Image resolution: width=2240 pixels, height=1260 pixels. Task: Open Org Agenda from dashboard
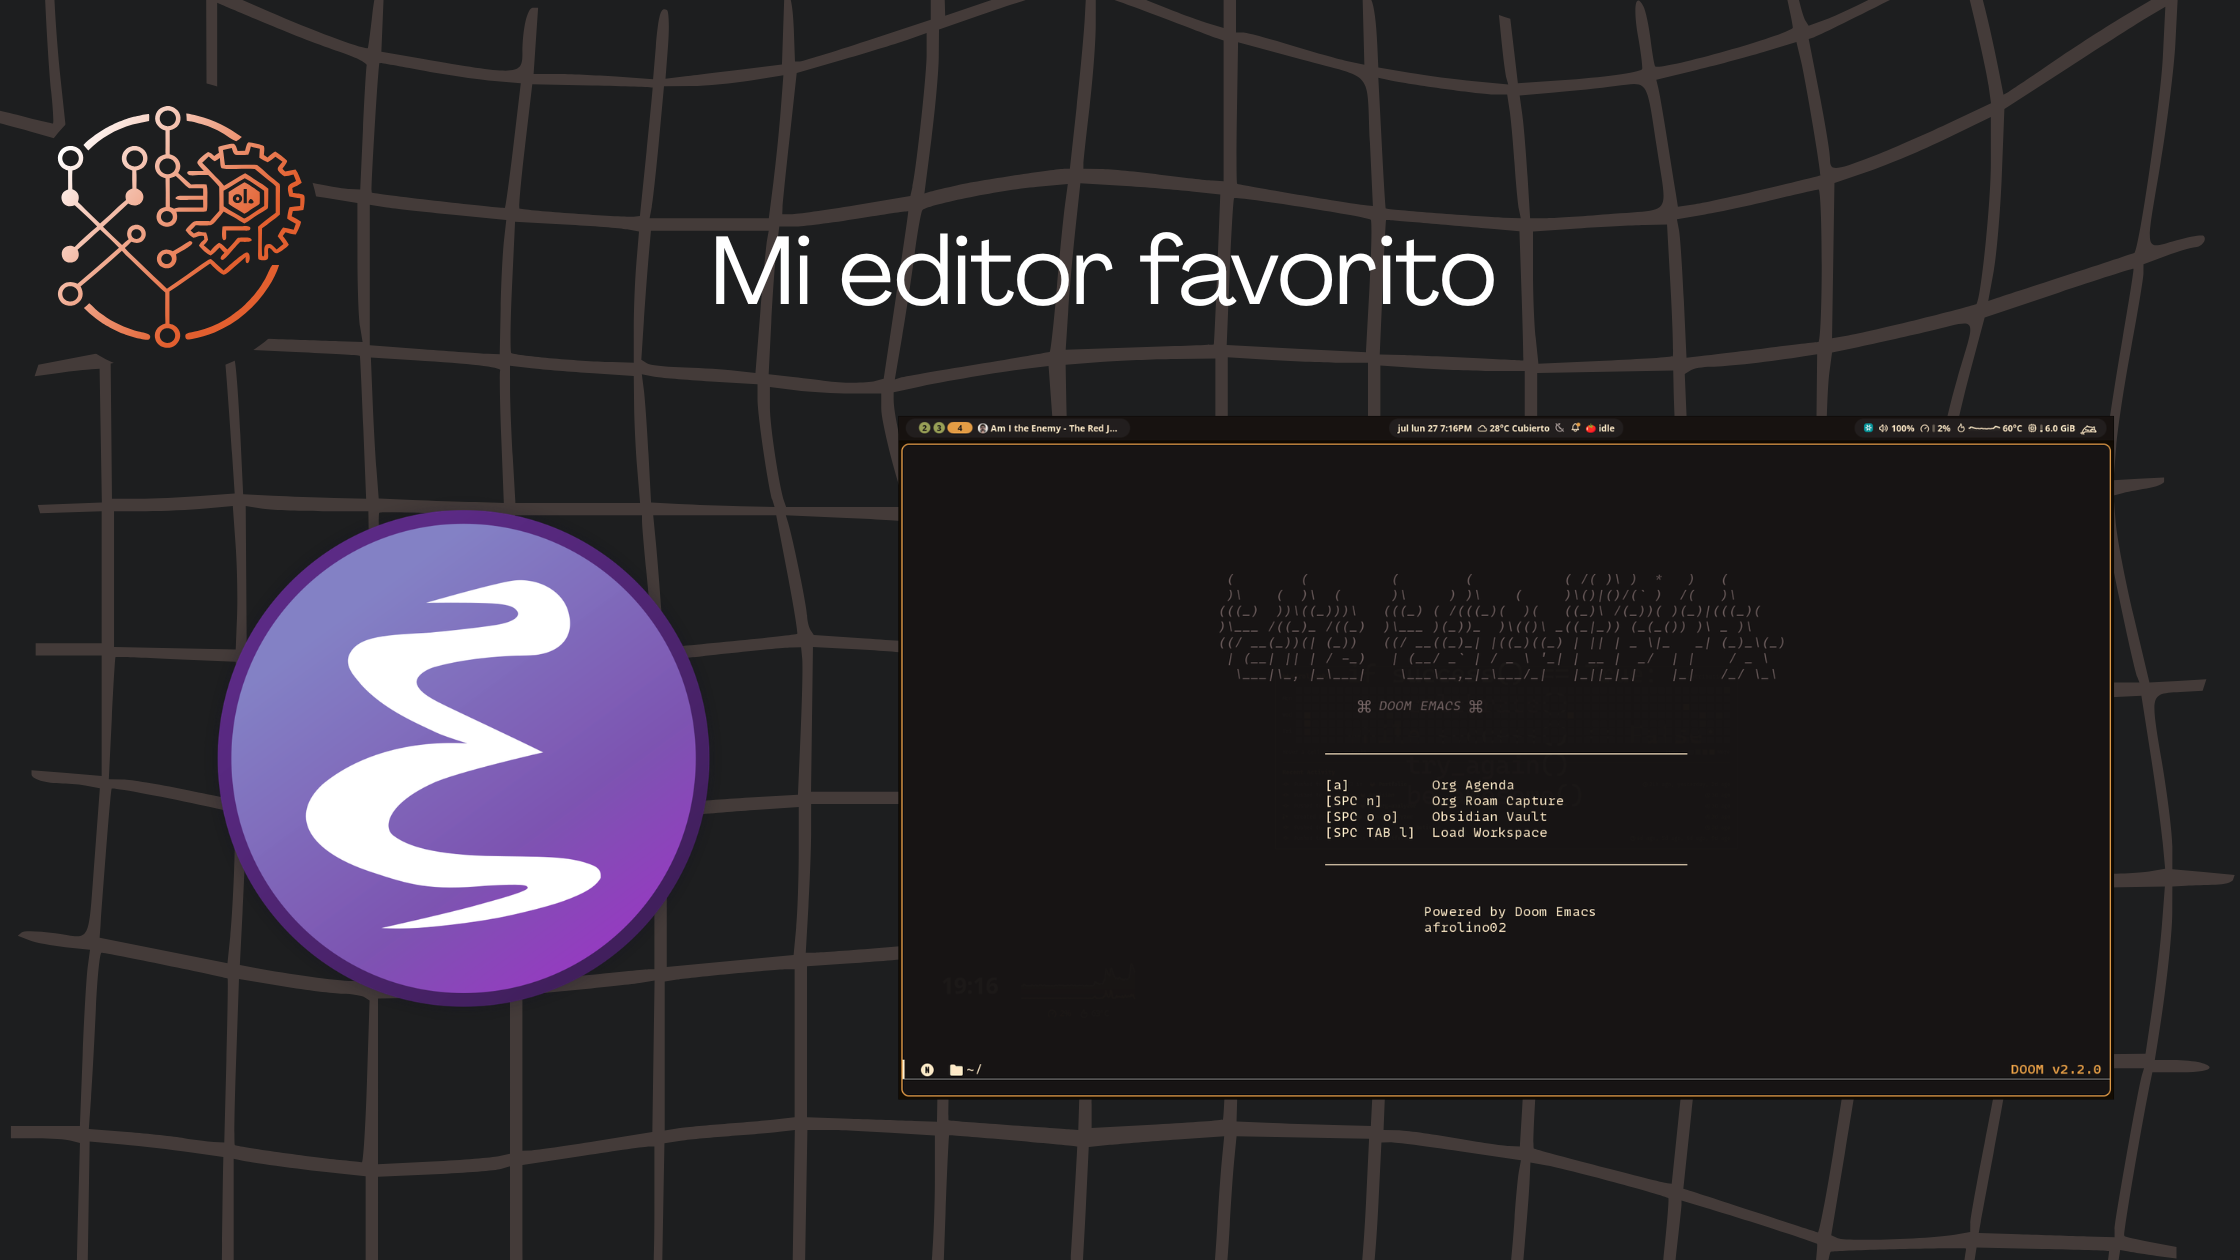1472,785
